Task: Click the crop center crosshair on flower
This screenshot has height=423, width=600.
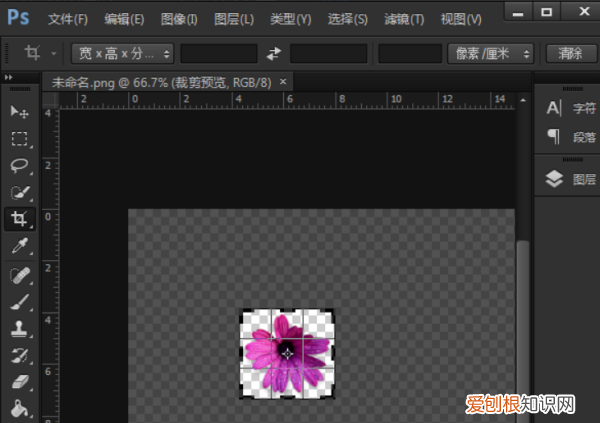Action: pos(287,354)
